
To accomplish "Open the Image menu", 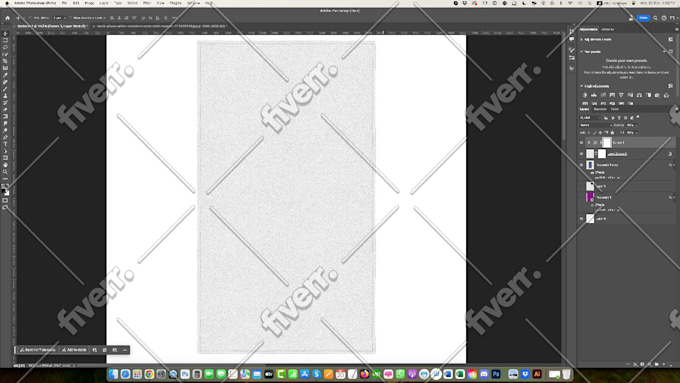I will (x=89, y=3).
